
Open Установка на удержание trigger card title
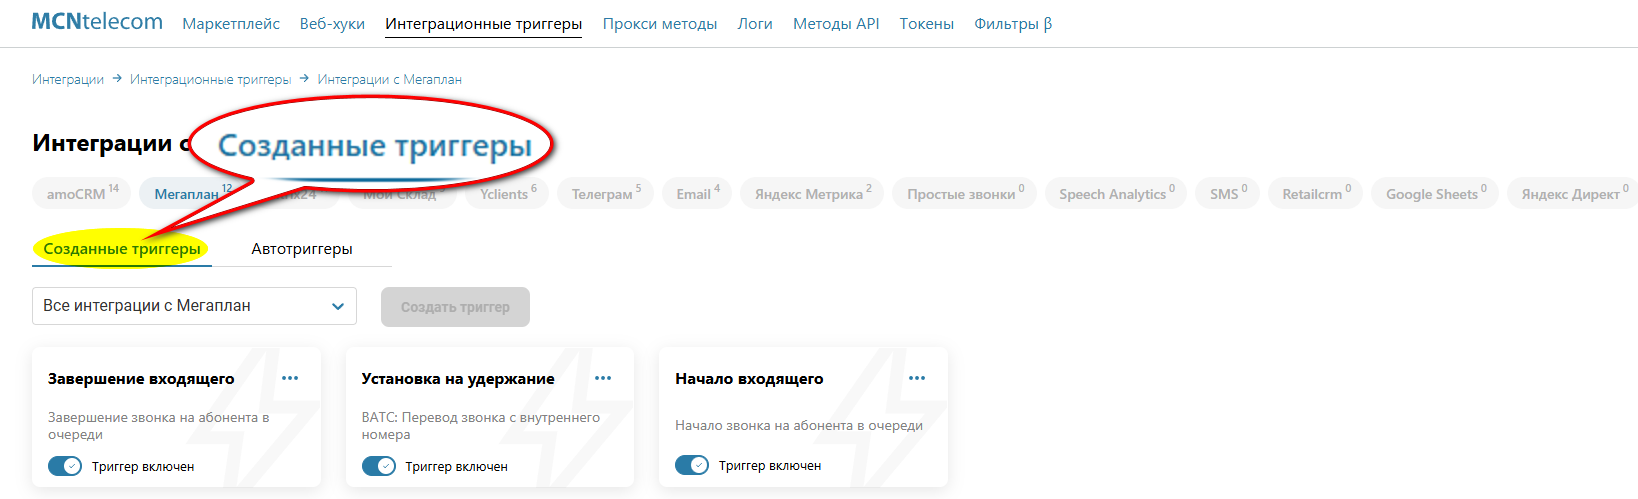pos(458,379)
